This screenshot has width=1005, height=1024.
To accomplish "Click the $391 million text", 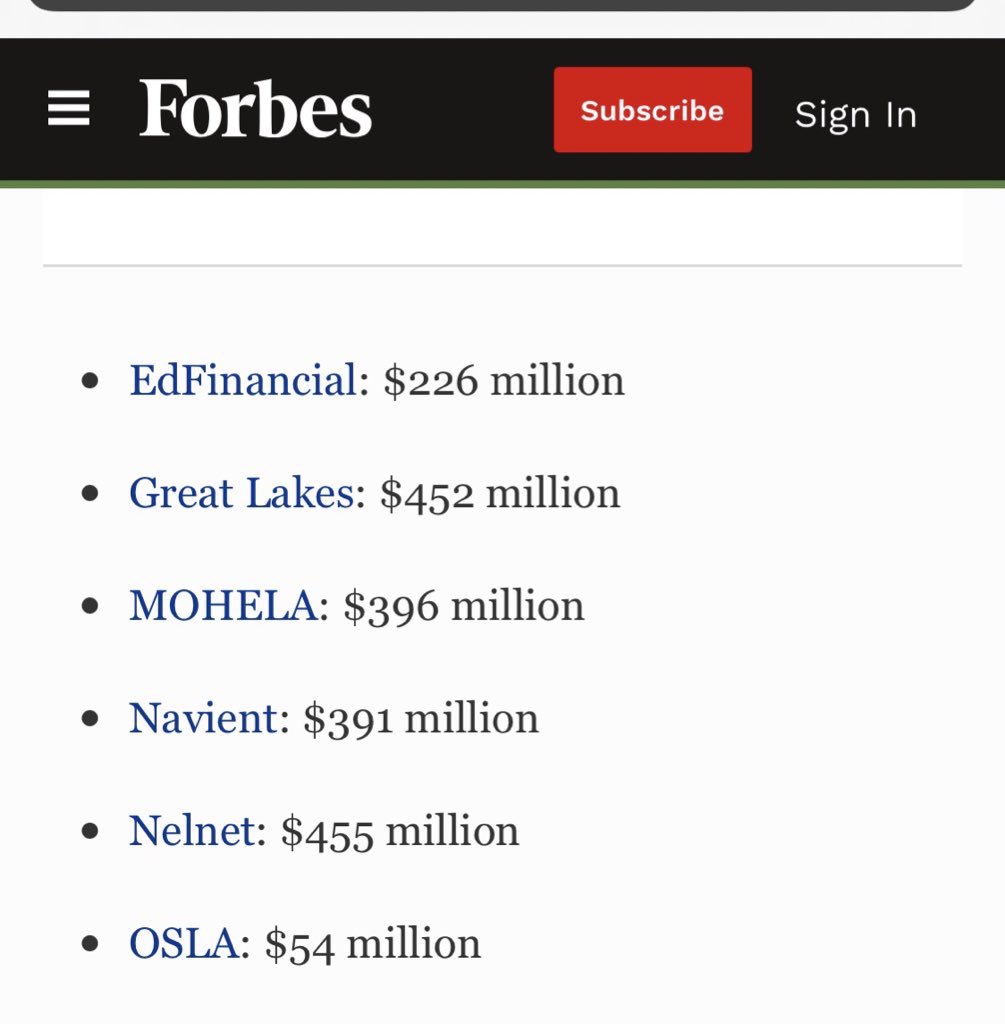I will (421, 720).
